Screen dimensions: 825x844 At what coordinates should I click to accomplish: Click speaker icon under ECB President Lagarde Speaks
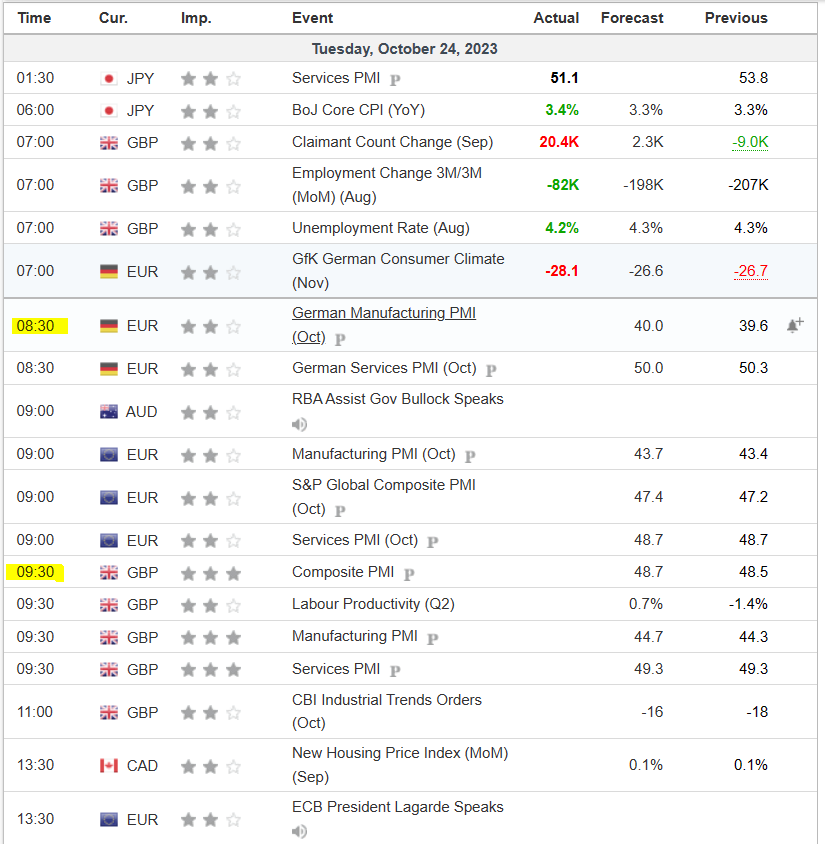300,831
